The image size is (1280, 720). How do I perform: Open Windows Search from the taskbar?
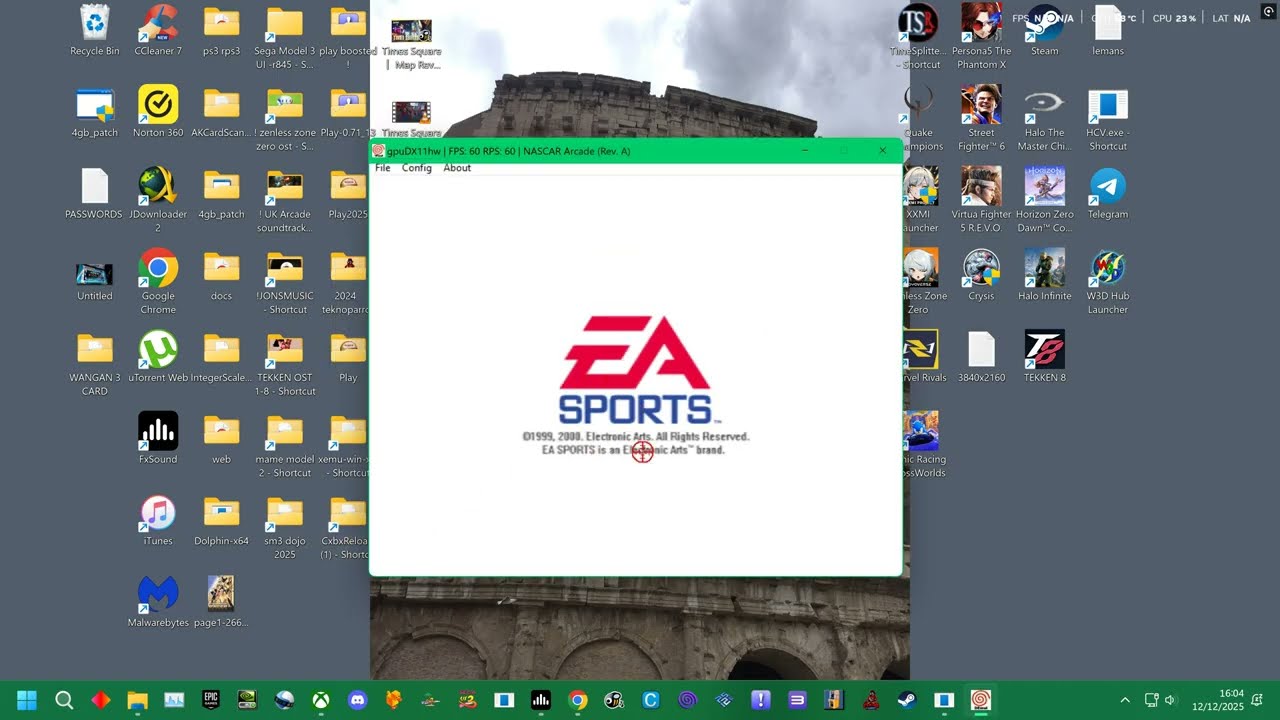click(64, 700)
